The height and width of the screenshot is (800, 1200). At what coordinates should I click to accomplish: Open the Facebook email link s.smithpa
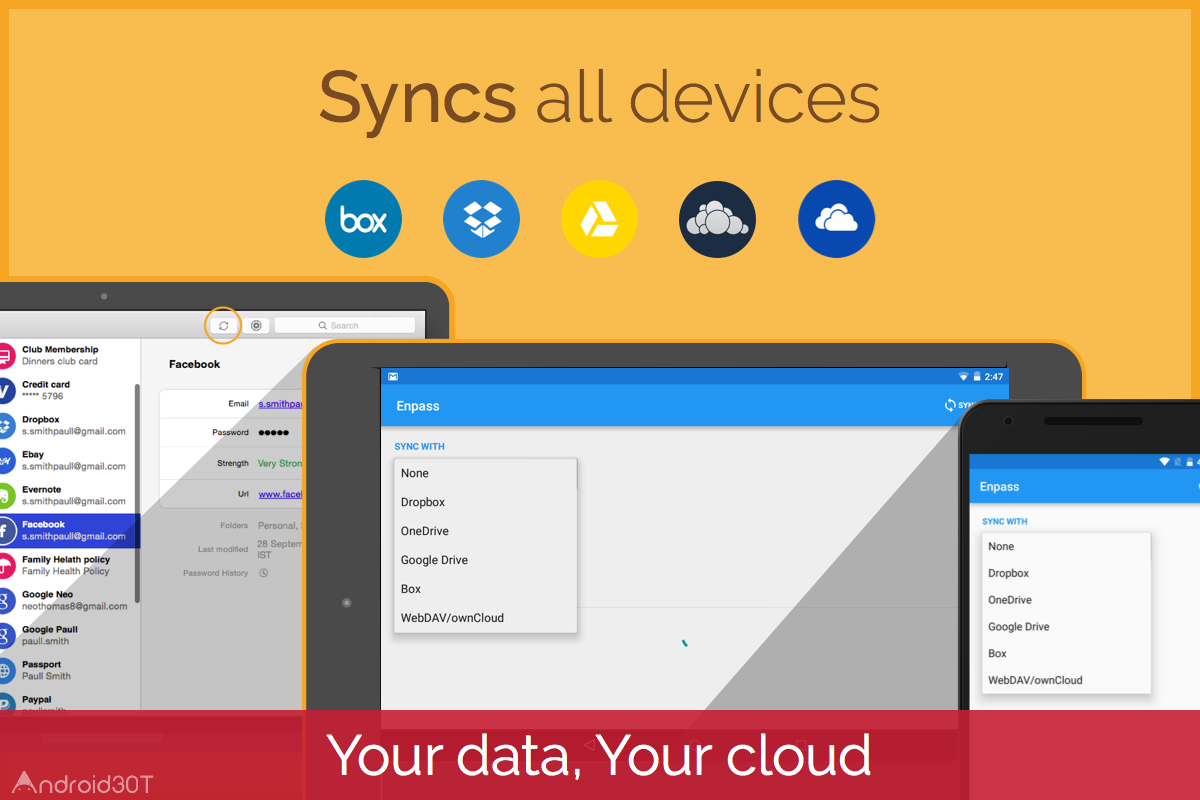click(280, 403)
